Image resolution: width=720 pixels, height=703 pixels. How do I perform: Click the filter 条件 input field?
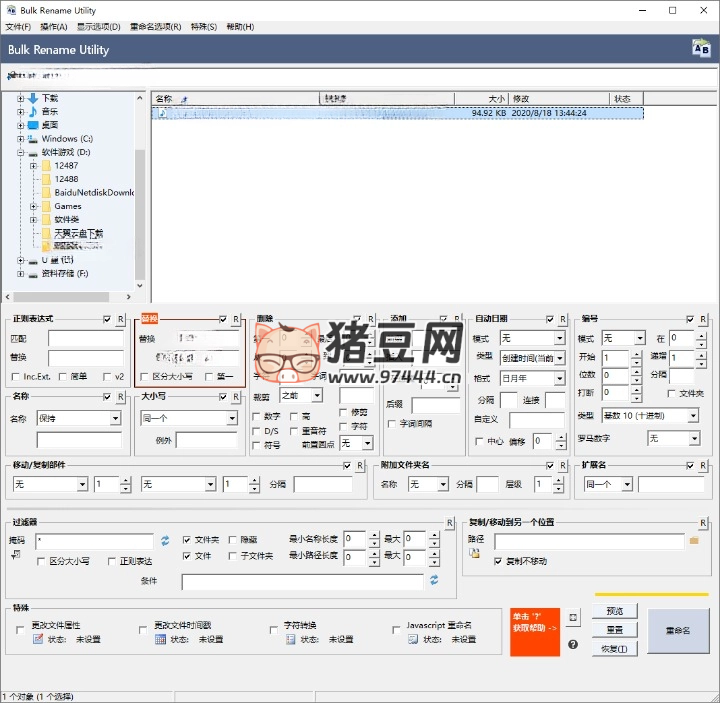tap(303, 582)
